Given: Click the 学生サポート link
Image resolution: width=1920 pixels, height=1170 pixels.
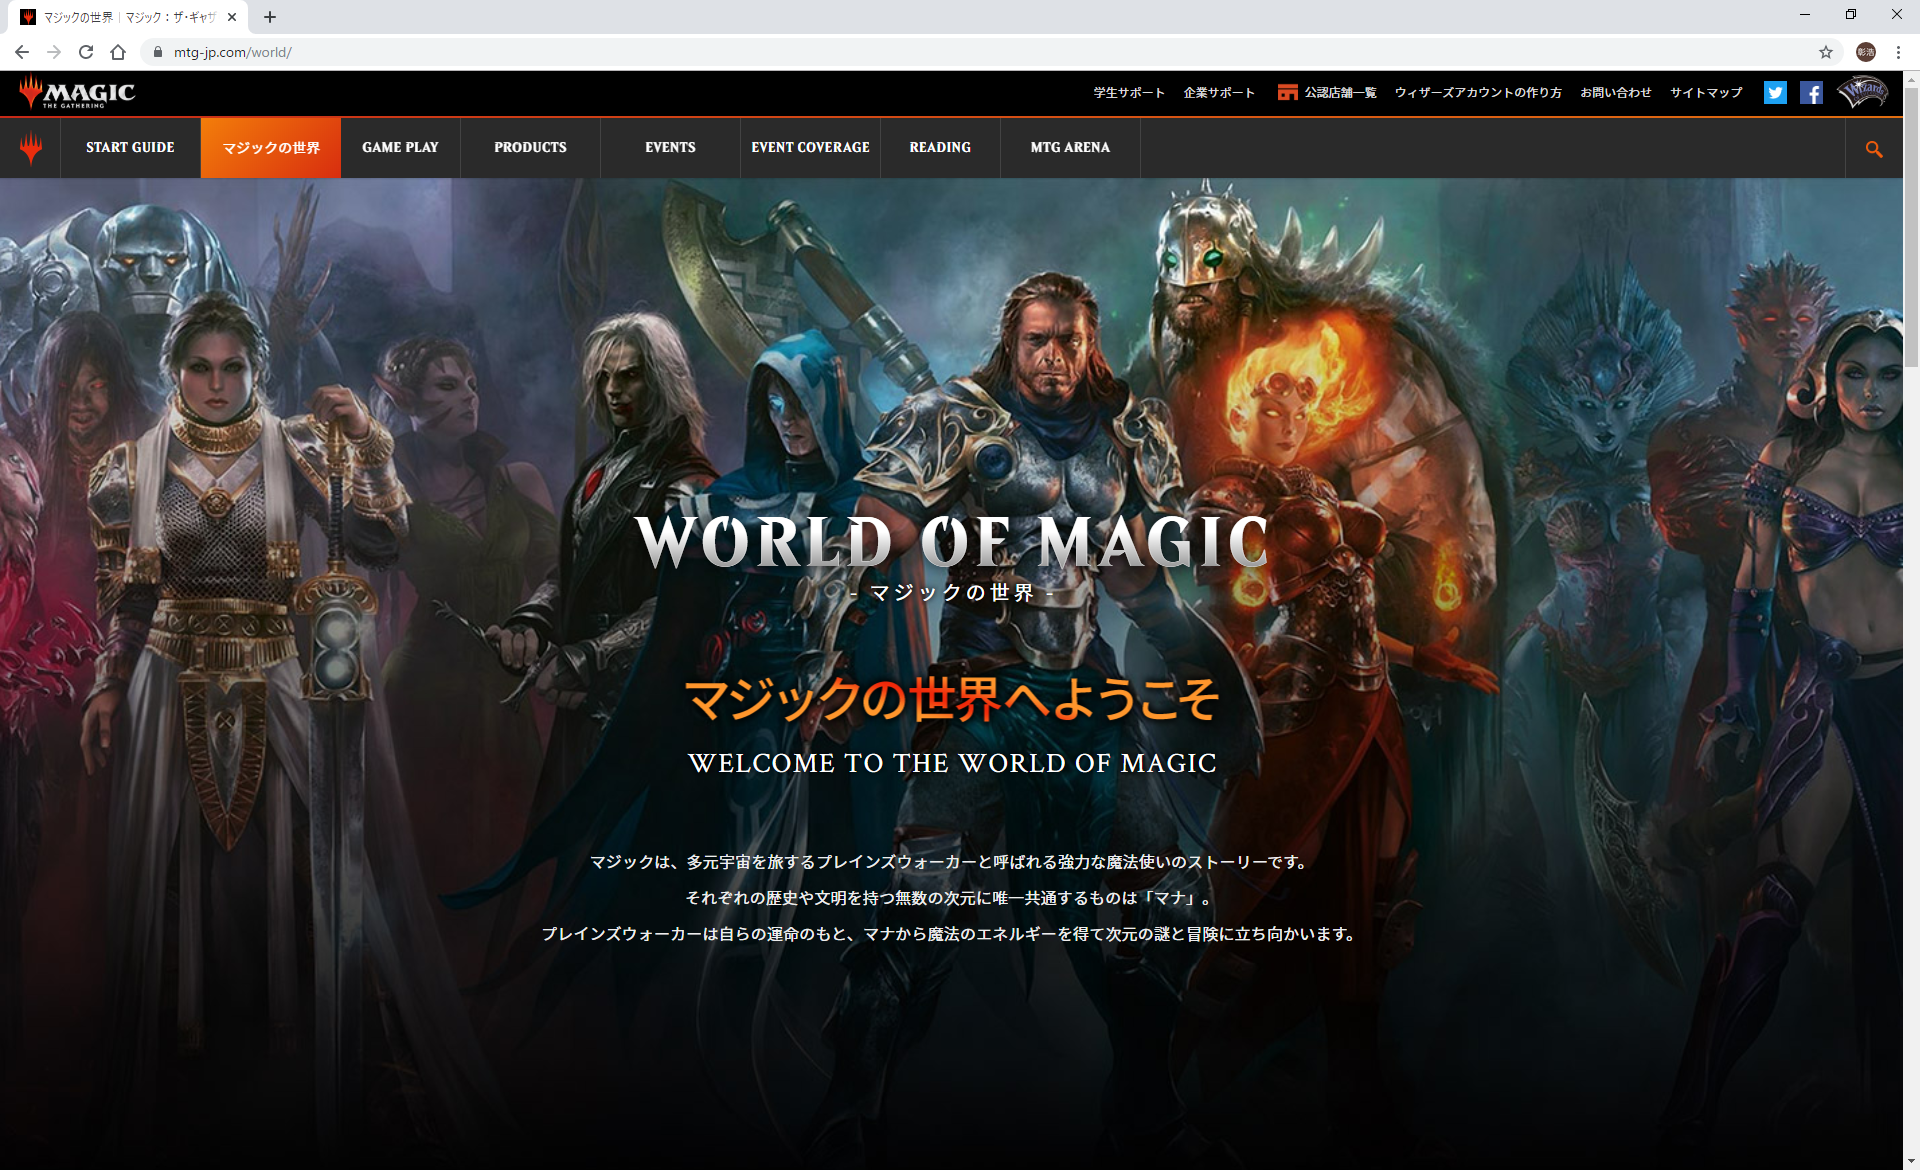Looking at the screenshot, I should pyautogui.click(x=1129, y=93).
